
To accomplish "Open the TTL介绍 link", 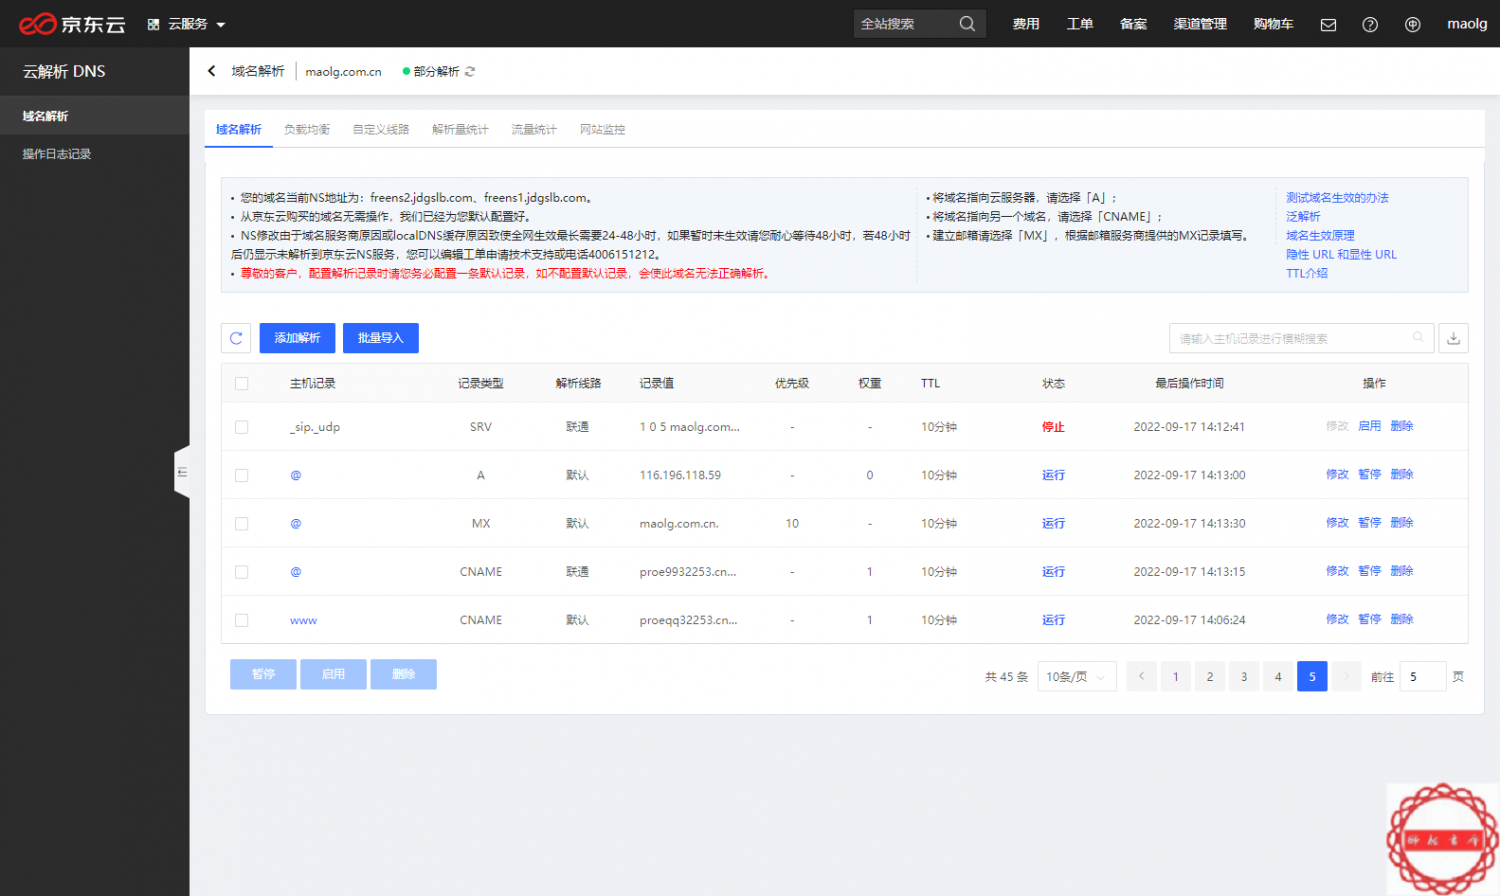I will (x=1307, y=274).
